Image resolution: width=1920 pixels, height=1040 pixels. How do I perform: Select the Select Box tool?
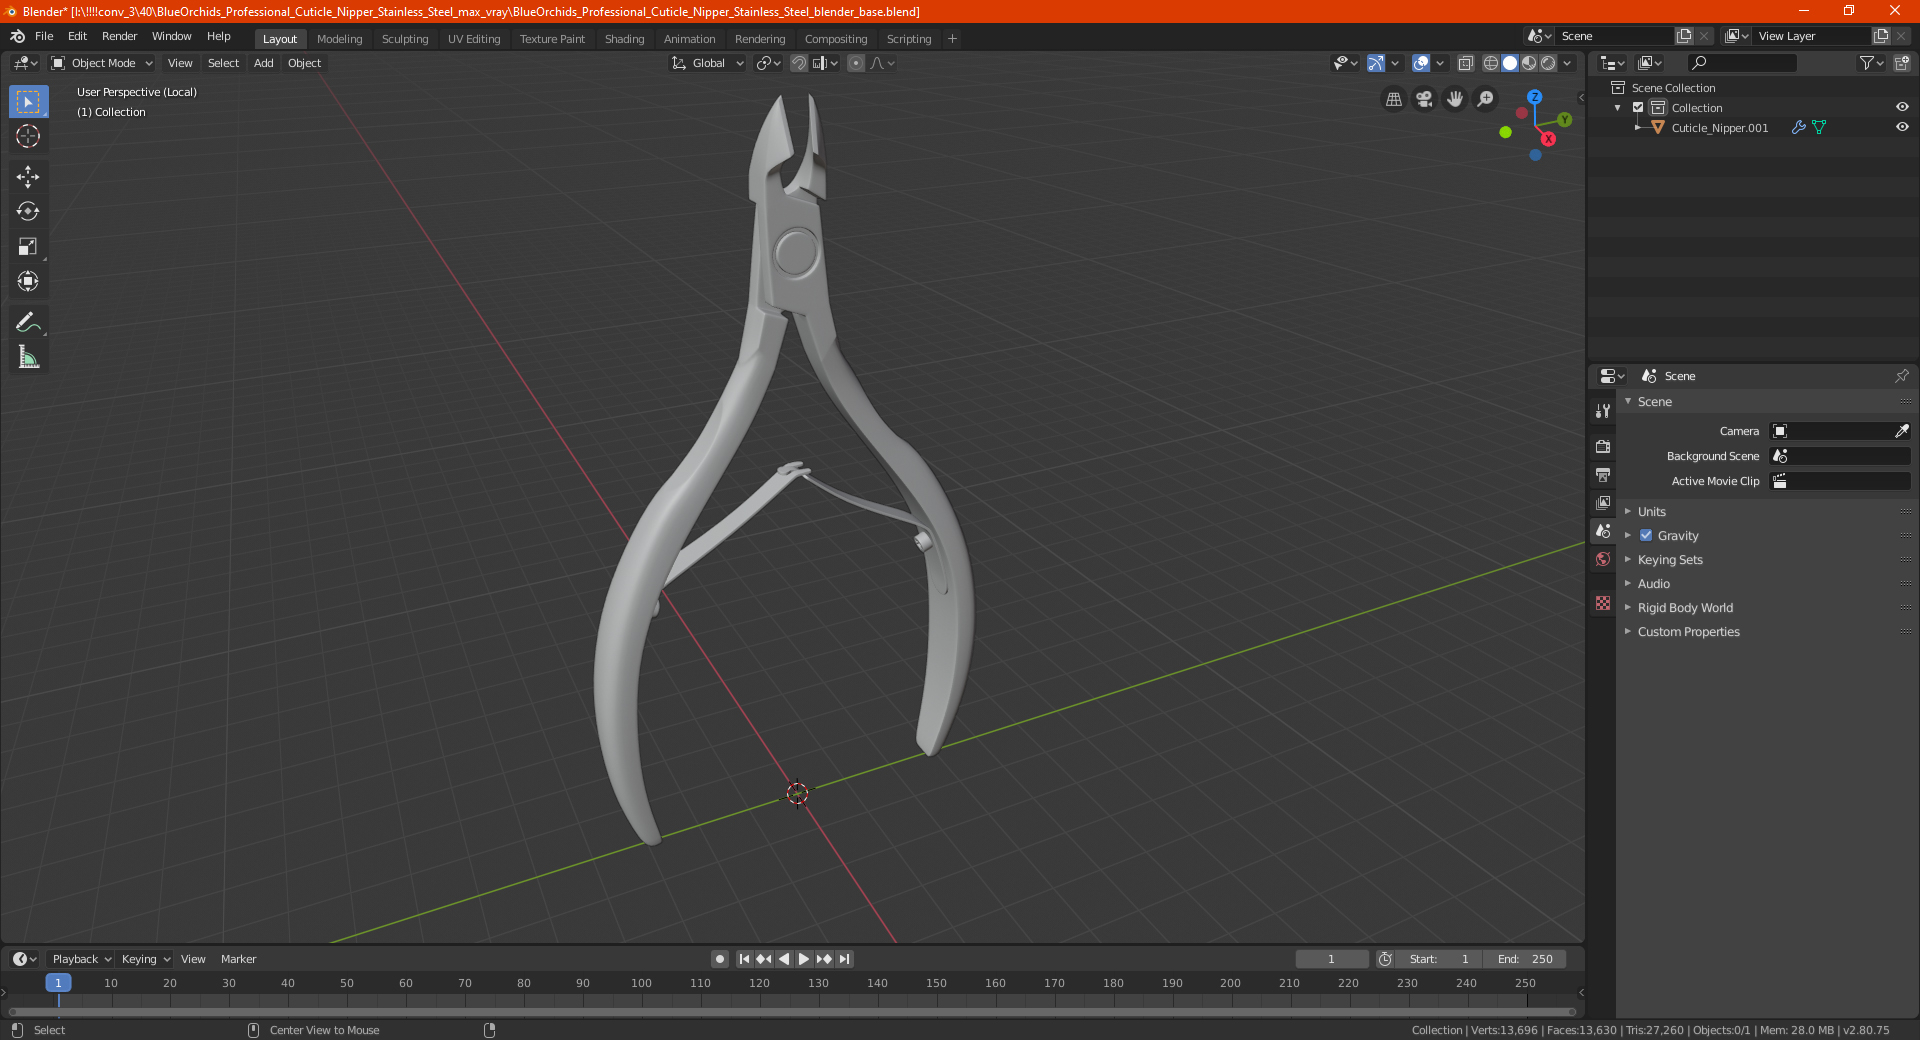point(28,102)
